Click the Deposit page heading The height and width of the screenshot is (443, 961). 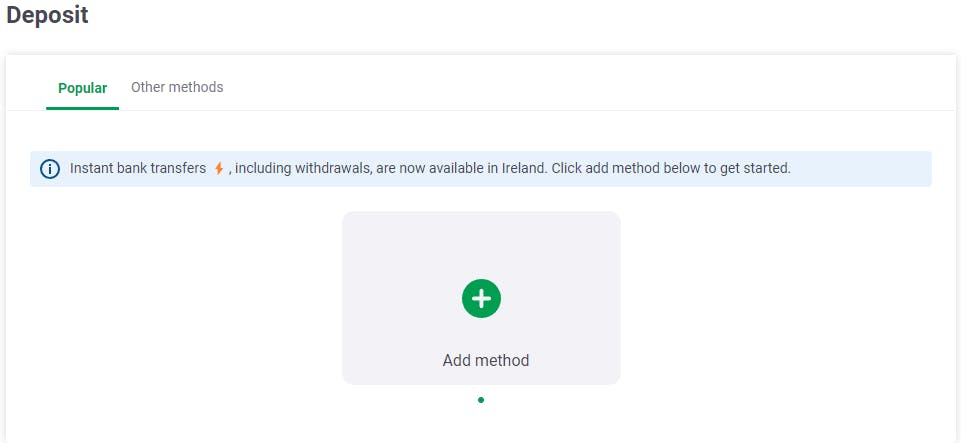pos(48,15)
